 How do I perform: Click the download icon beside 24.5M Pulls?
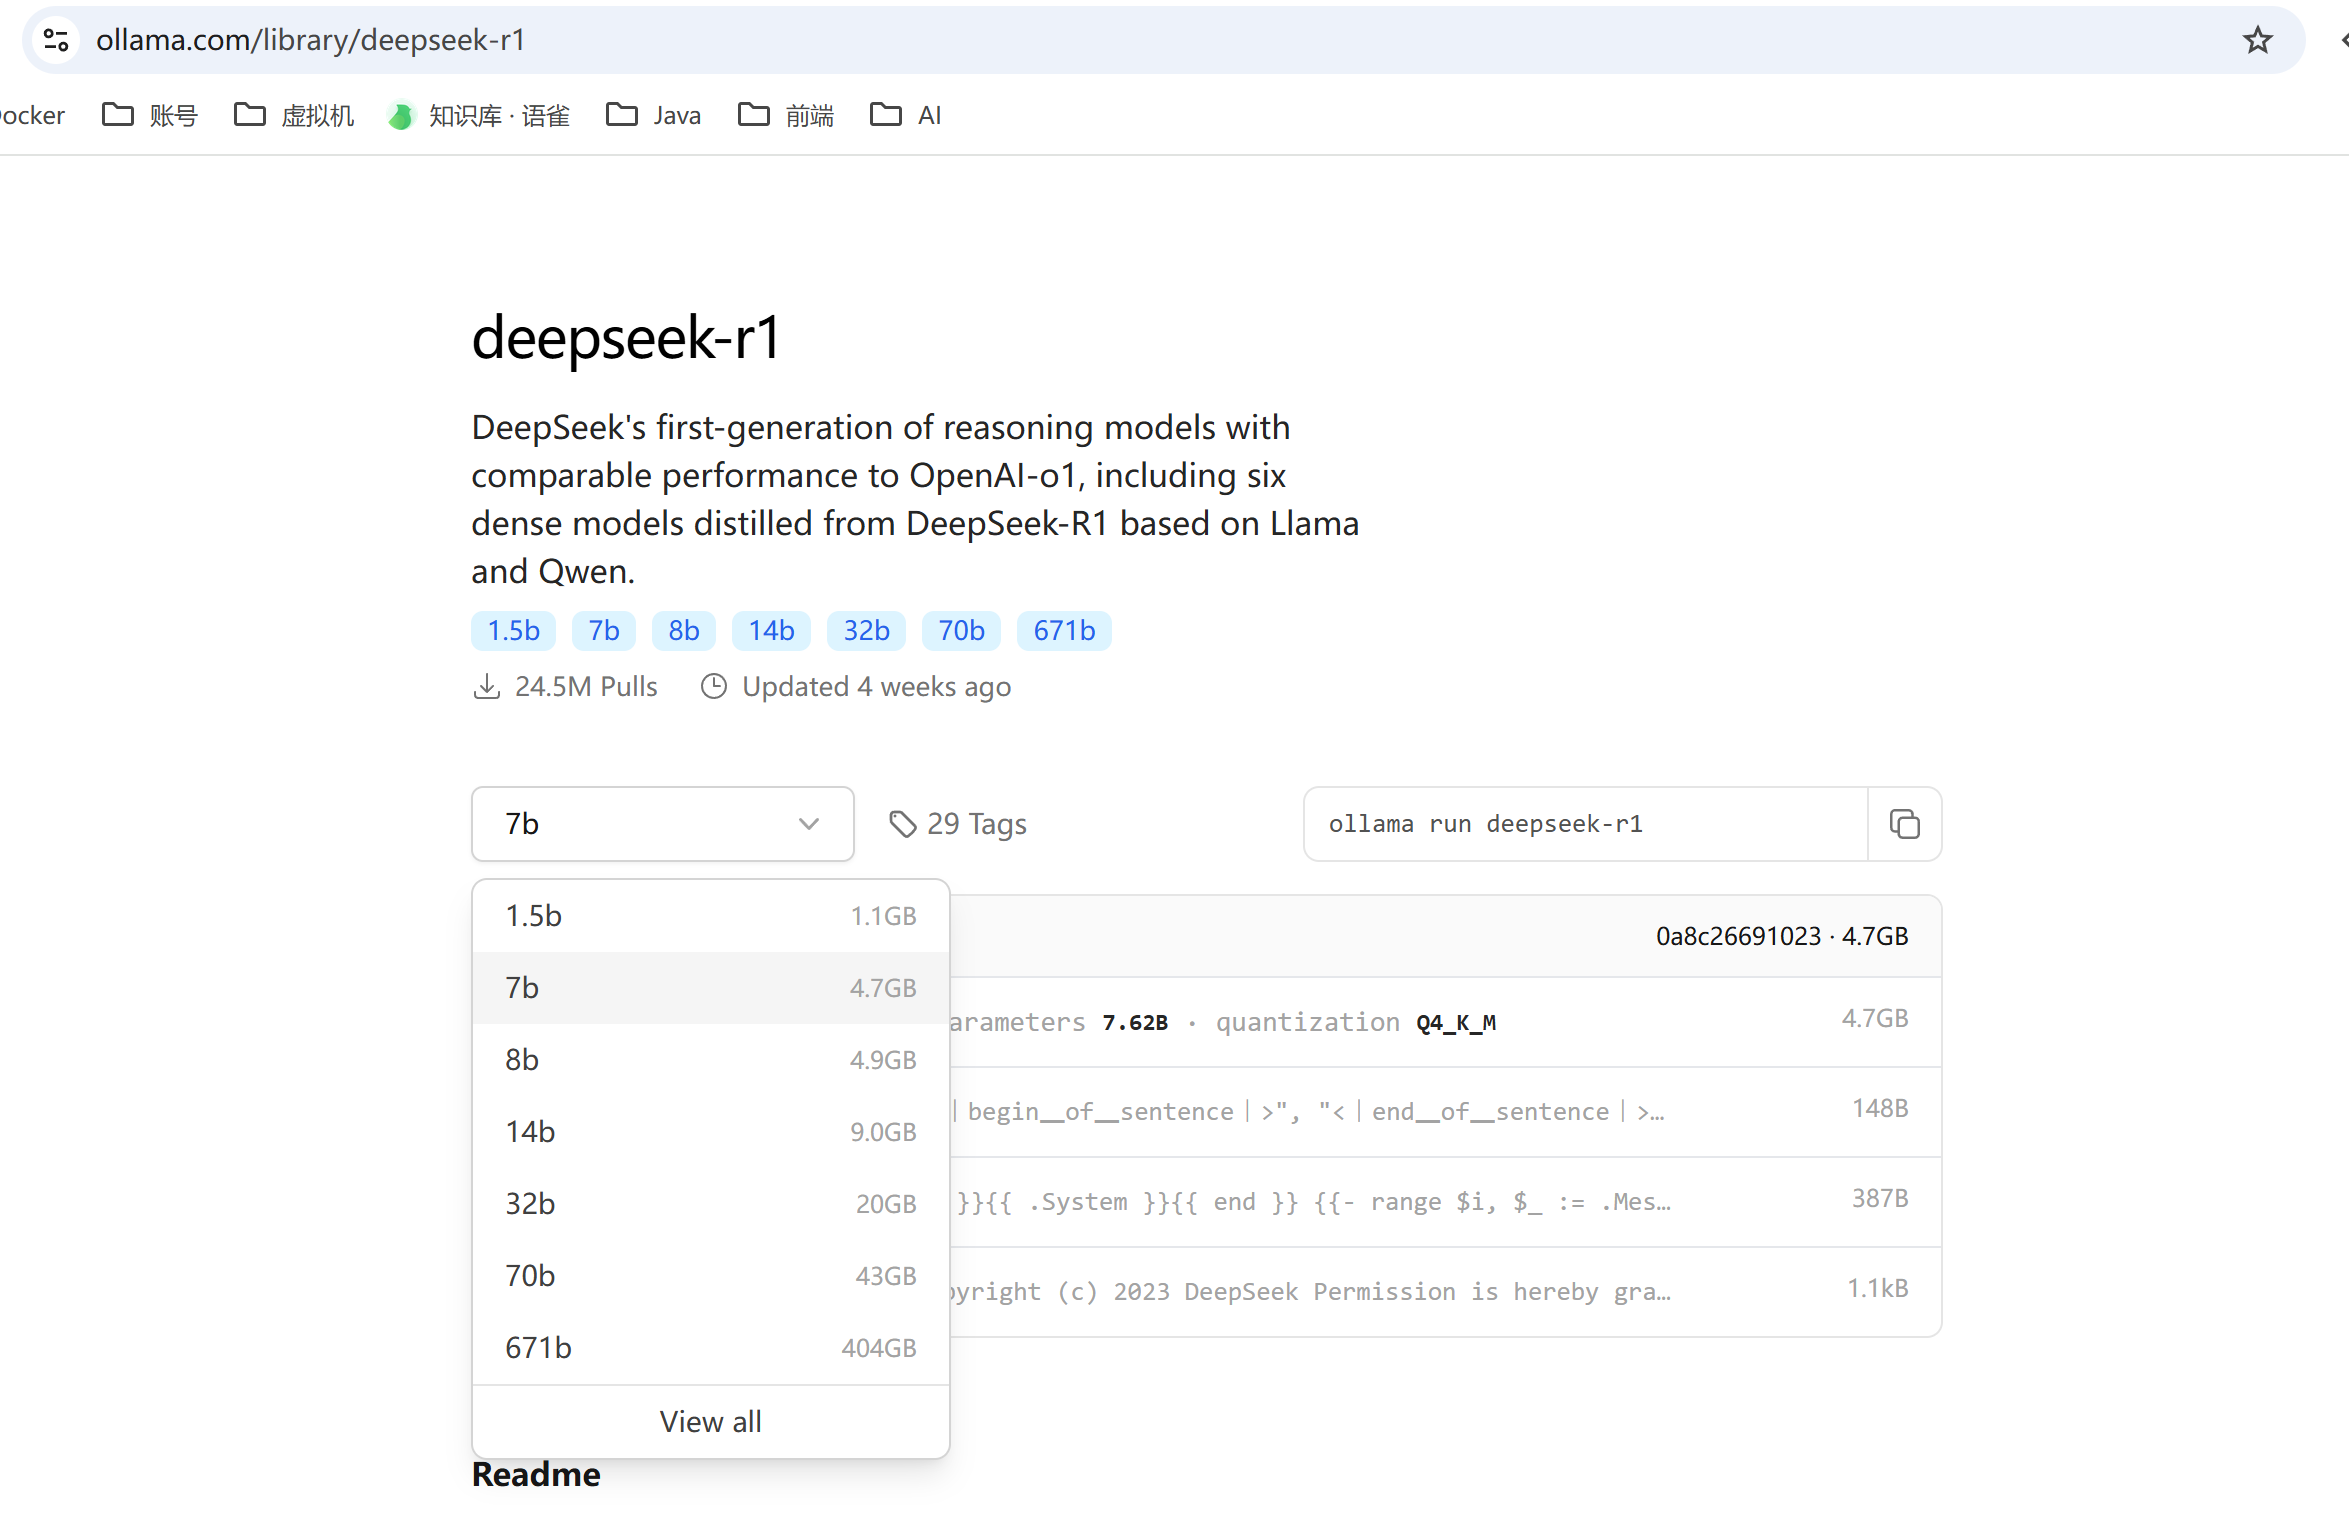[x=487, y=686]
